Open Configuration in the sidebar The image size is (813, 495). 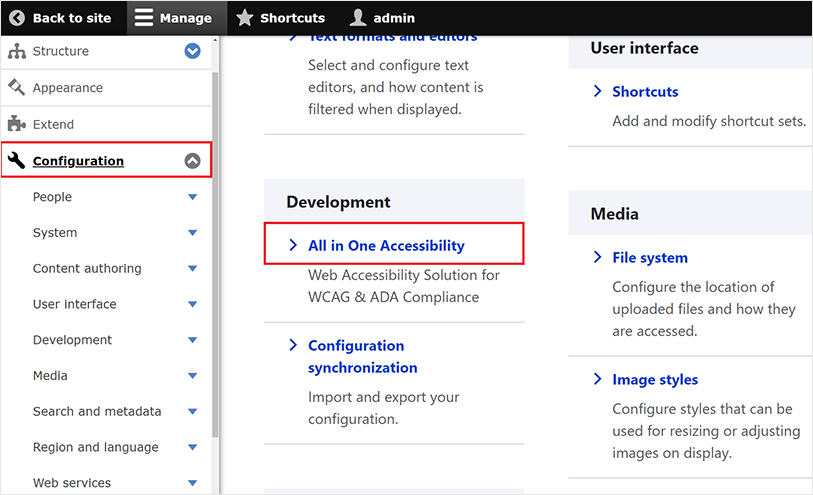point(78,161)
